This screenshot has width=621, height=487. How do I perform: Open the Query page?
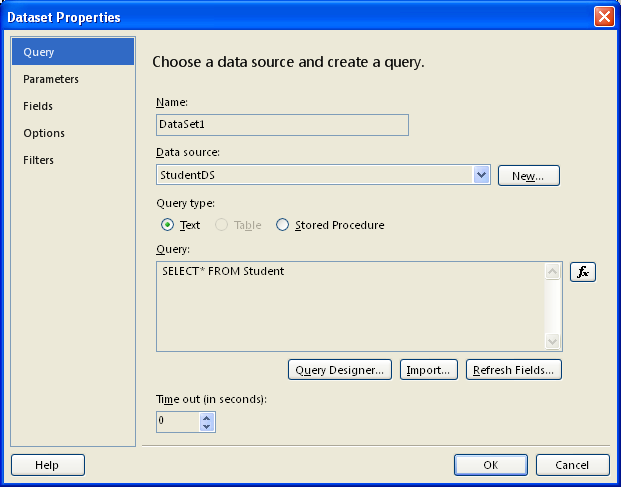coord(73,52)
